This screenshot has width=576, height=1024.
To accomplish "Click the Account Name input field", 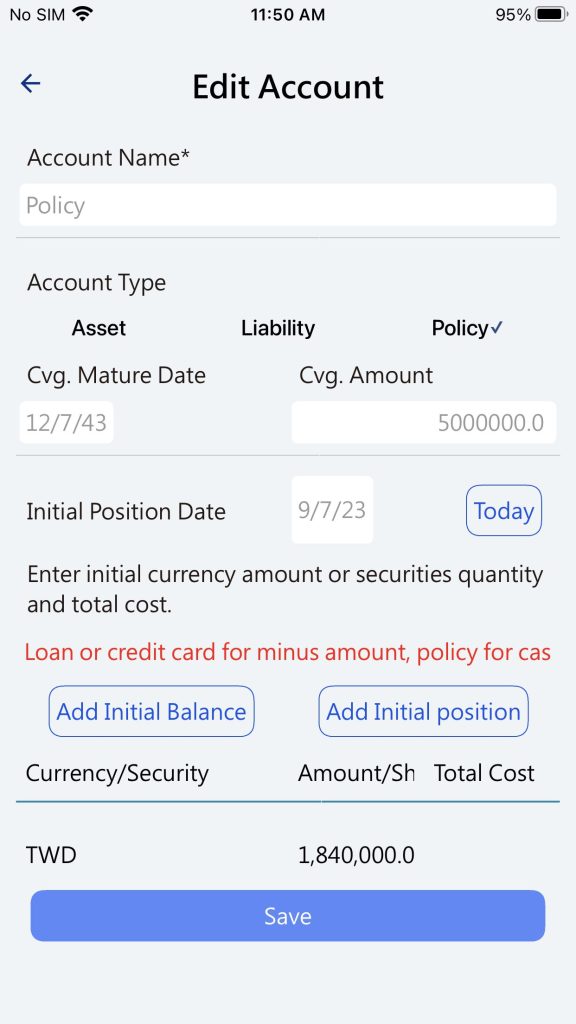I will click(x=287, y=205).
